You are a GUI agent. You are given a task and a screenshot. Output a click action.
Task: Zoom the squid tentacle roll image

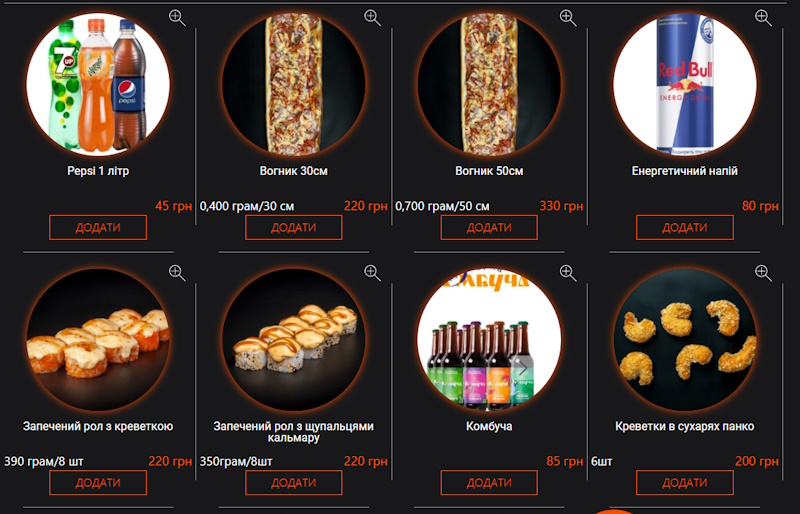(372, 273)
